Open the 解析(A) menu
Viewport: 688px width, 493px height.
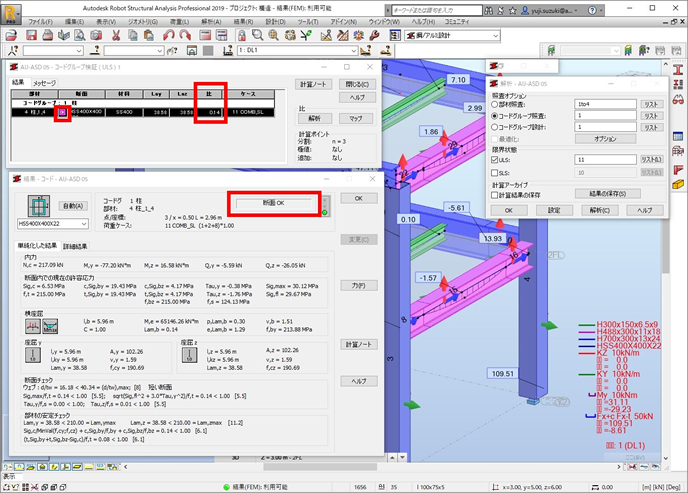pos(211,21)
